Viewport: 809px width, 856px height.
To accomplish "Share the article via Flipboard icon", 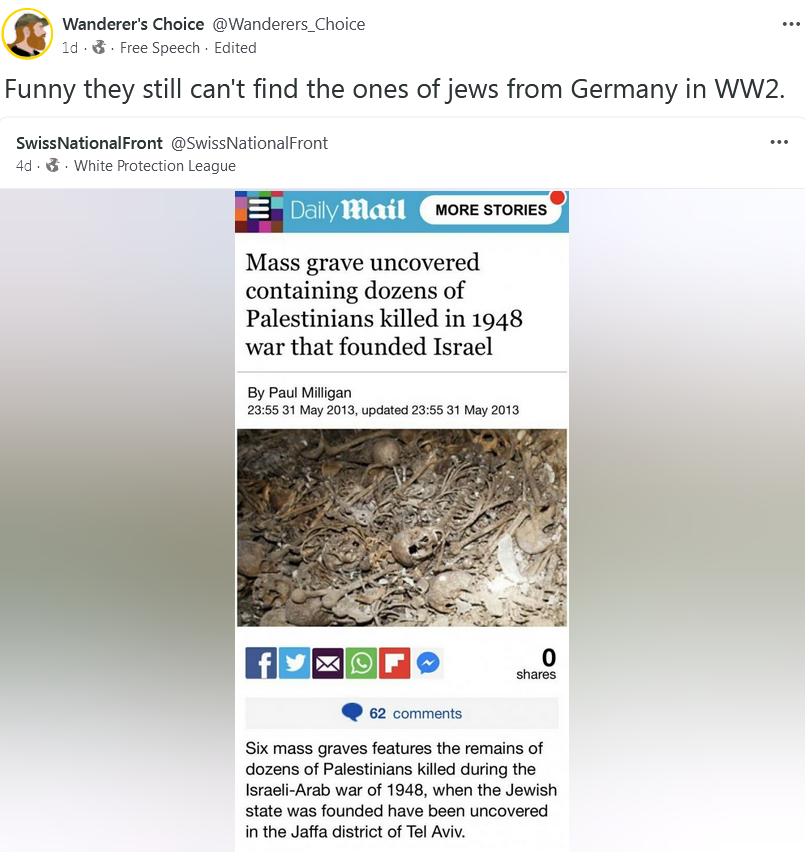I will (394, 663).
